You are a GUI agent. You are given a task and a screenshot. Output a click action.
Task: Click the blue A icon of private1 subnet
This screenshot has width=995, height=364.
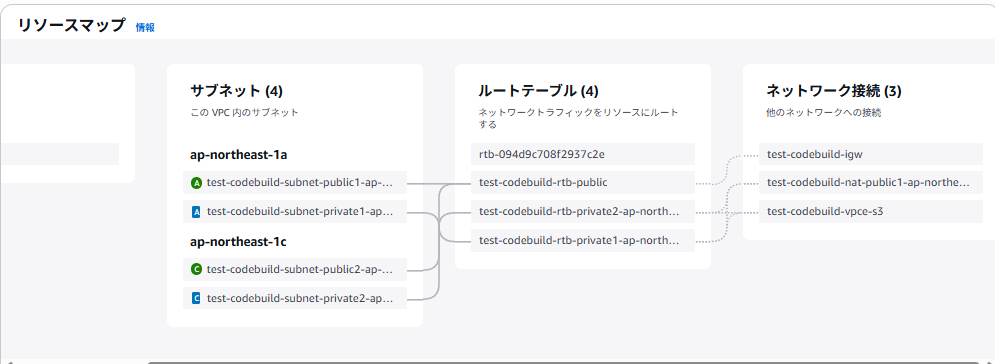point(196,212)
